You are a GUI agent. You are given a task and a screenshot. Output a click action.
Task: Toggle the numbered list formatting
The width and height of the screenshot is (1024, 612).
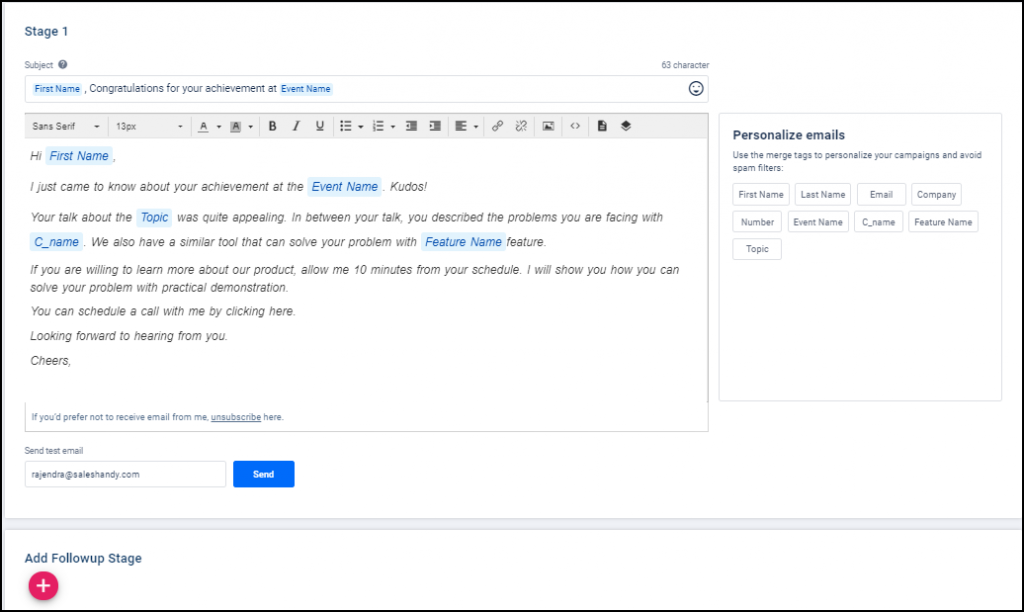coord(381,126)
